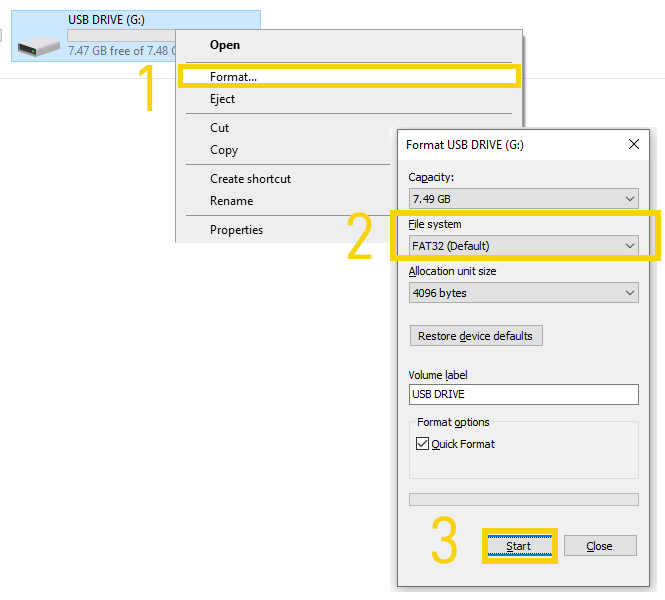Image resolution: width=665 pixels, height=600 pixels.
Task: Open Properties from the context menu
Action: pyautogui.click(x=236, y=230)
